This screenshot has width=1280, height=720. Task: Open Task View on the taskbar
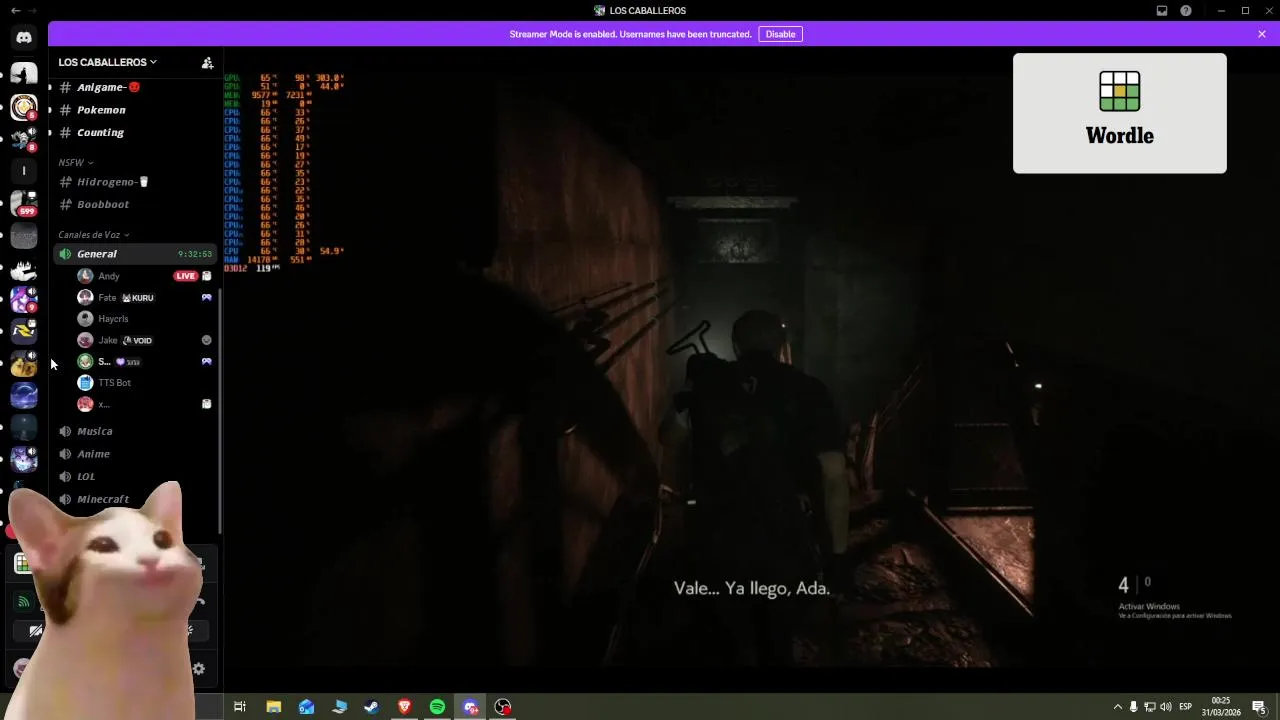pyautogui.click(x=240, y=707)
